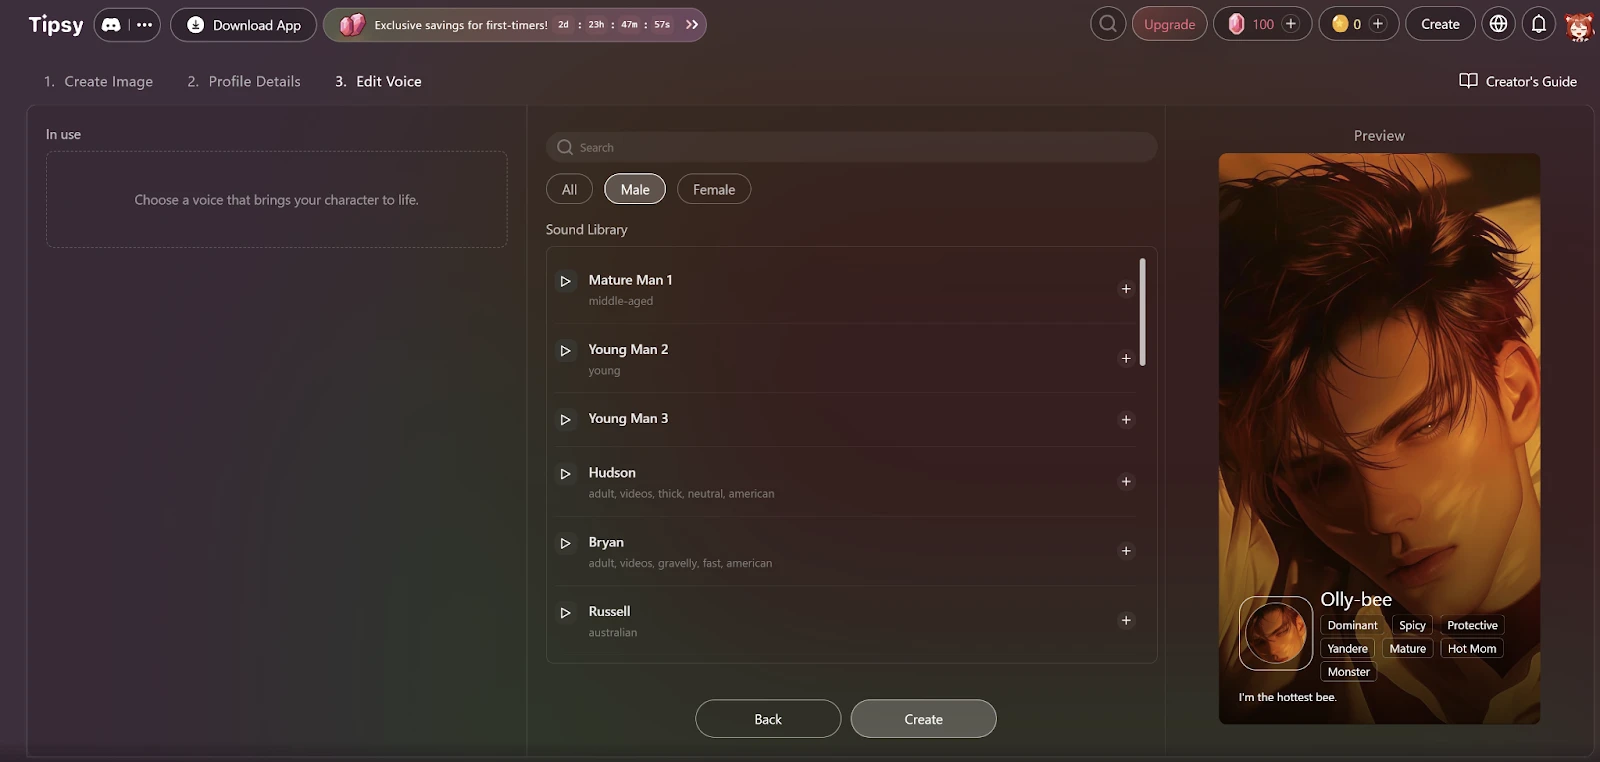Open the search magnifier in top bar
The height and width of the screenshot is (762, 1600).
click(x=1107, y=24)
